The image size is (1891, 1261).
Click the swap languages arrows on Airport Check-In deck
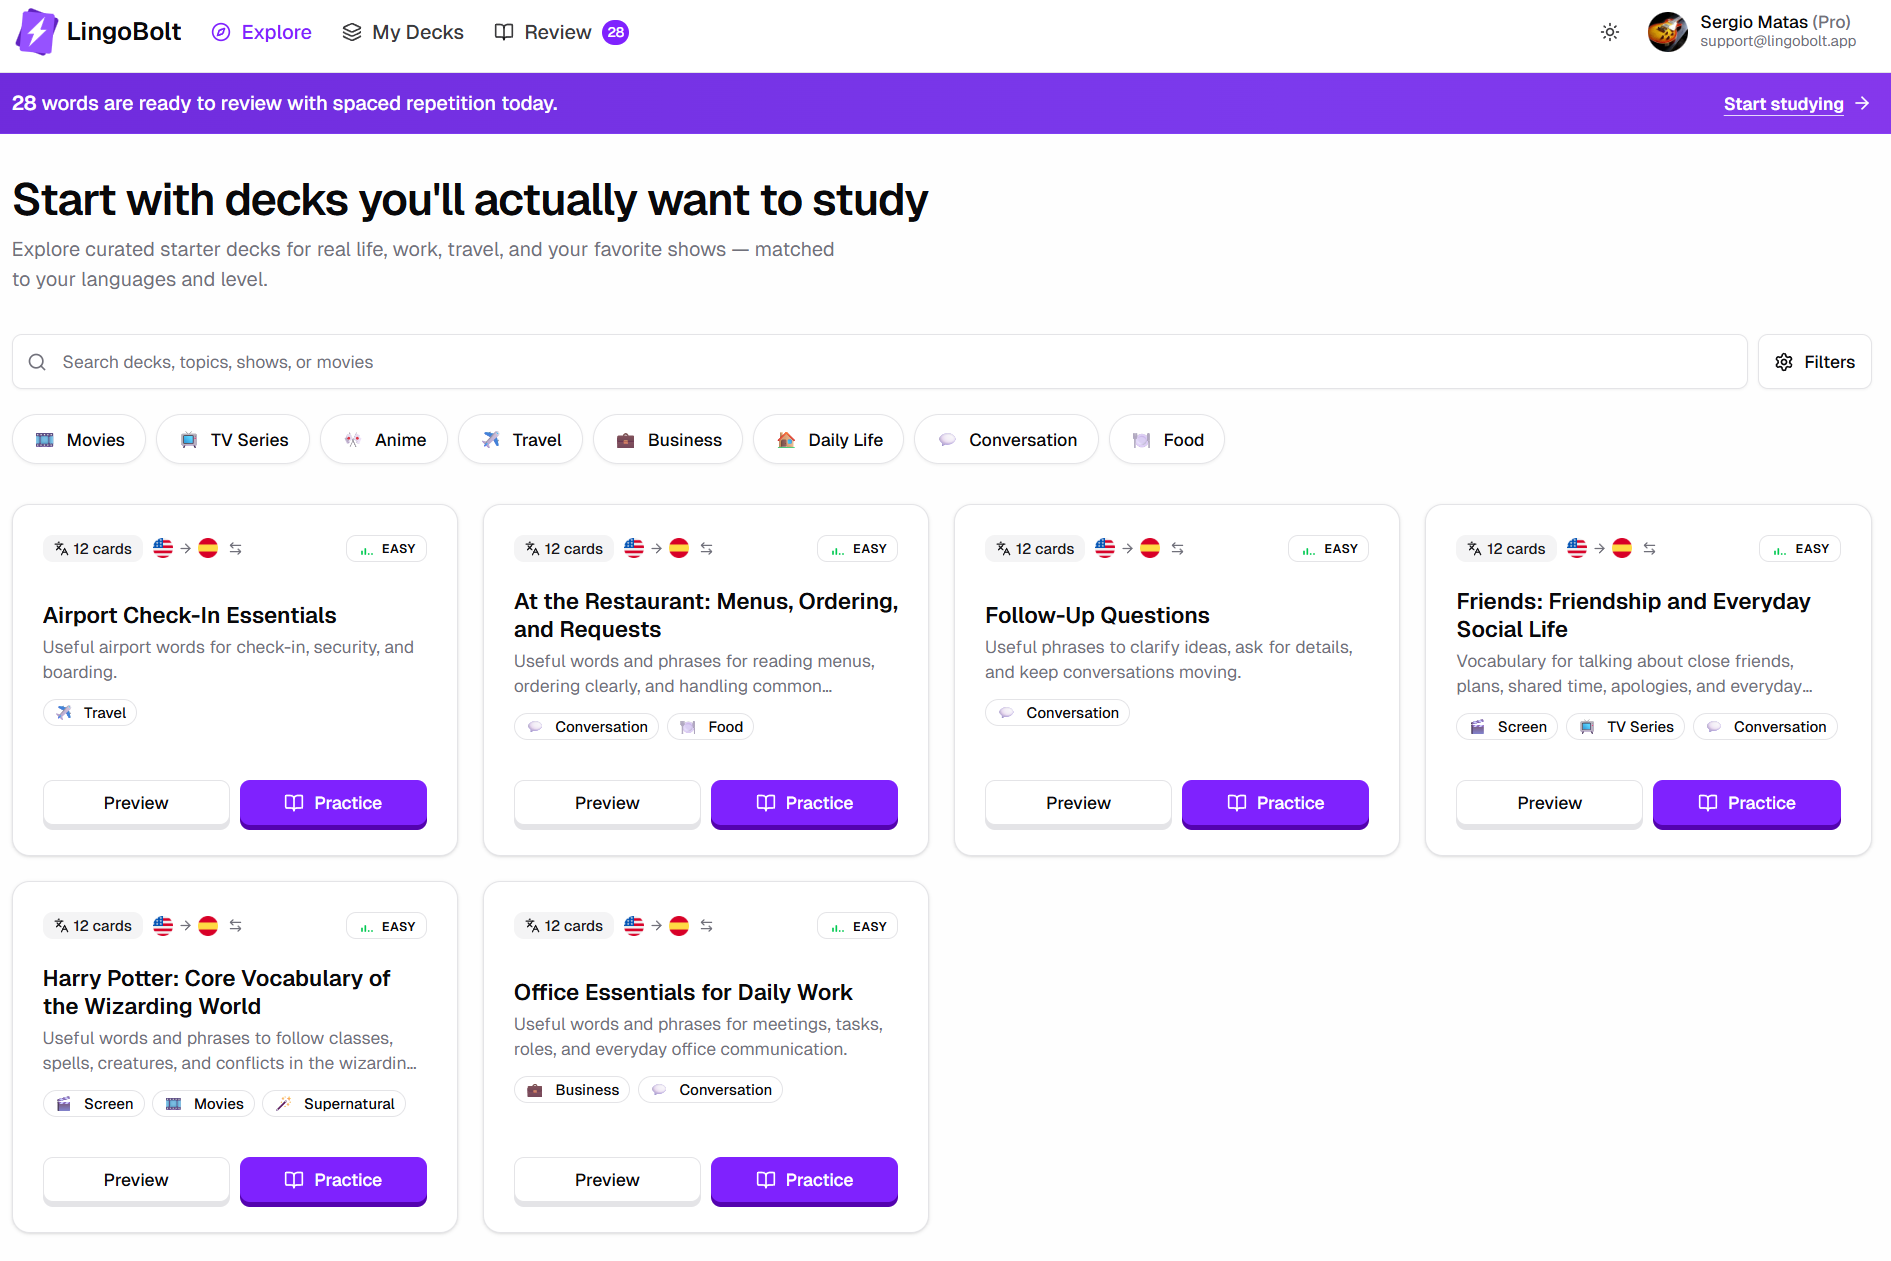236,548
